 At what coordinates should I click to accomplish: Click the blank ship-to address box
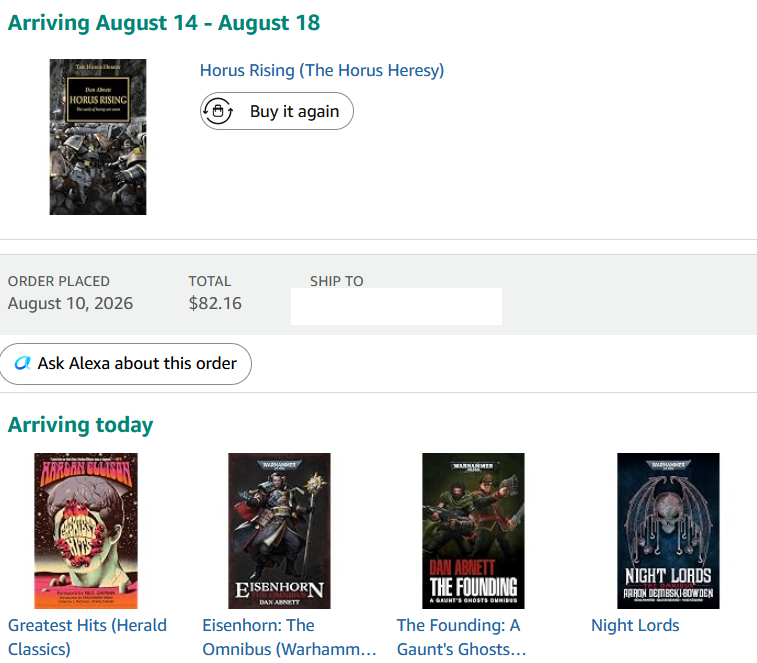tap(396, 307)
